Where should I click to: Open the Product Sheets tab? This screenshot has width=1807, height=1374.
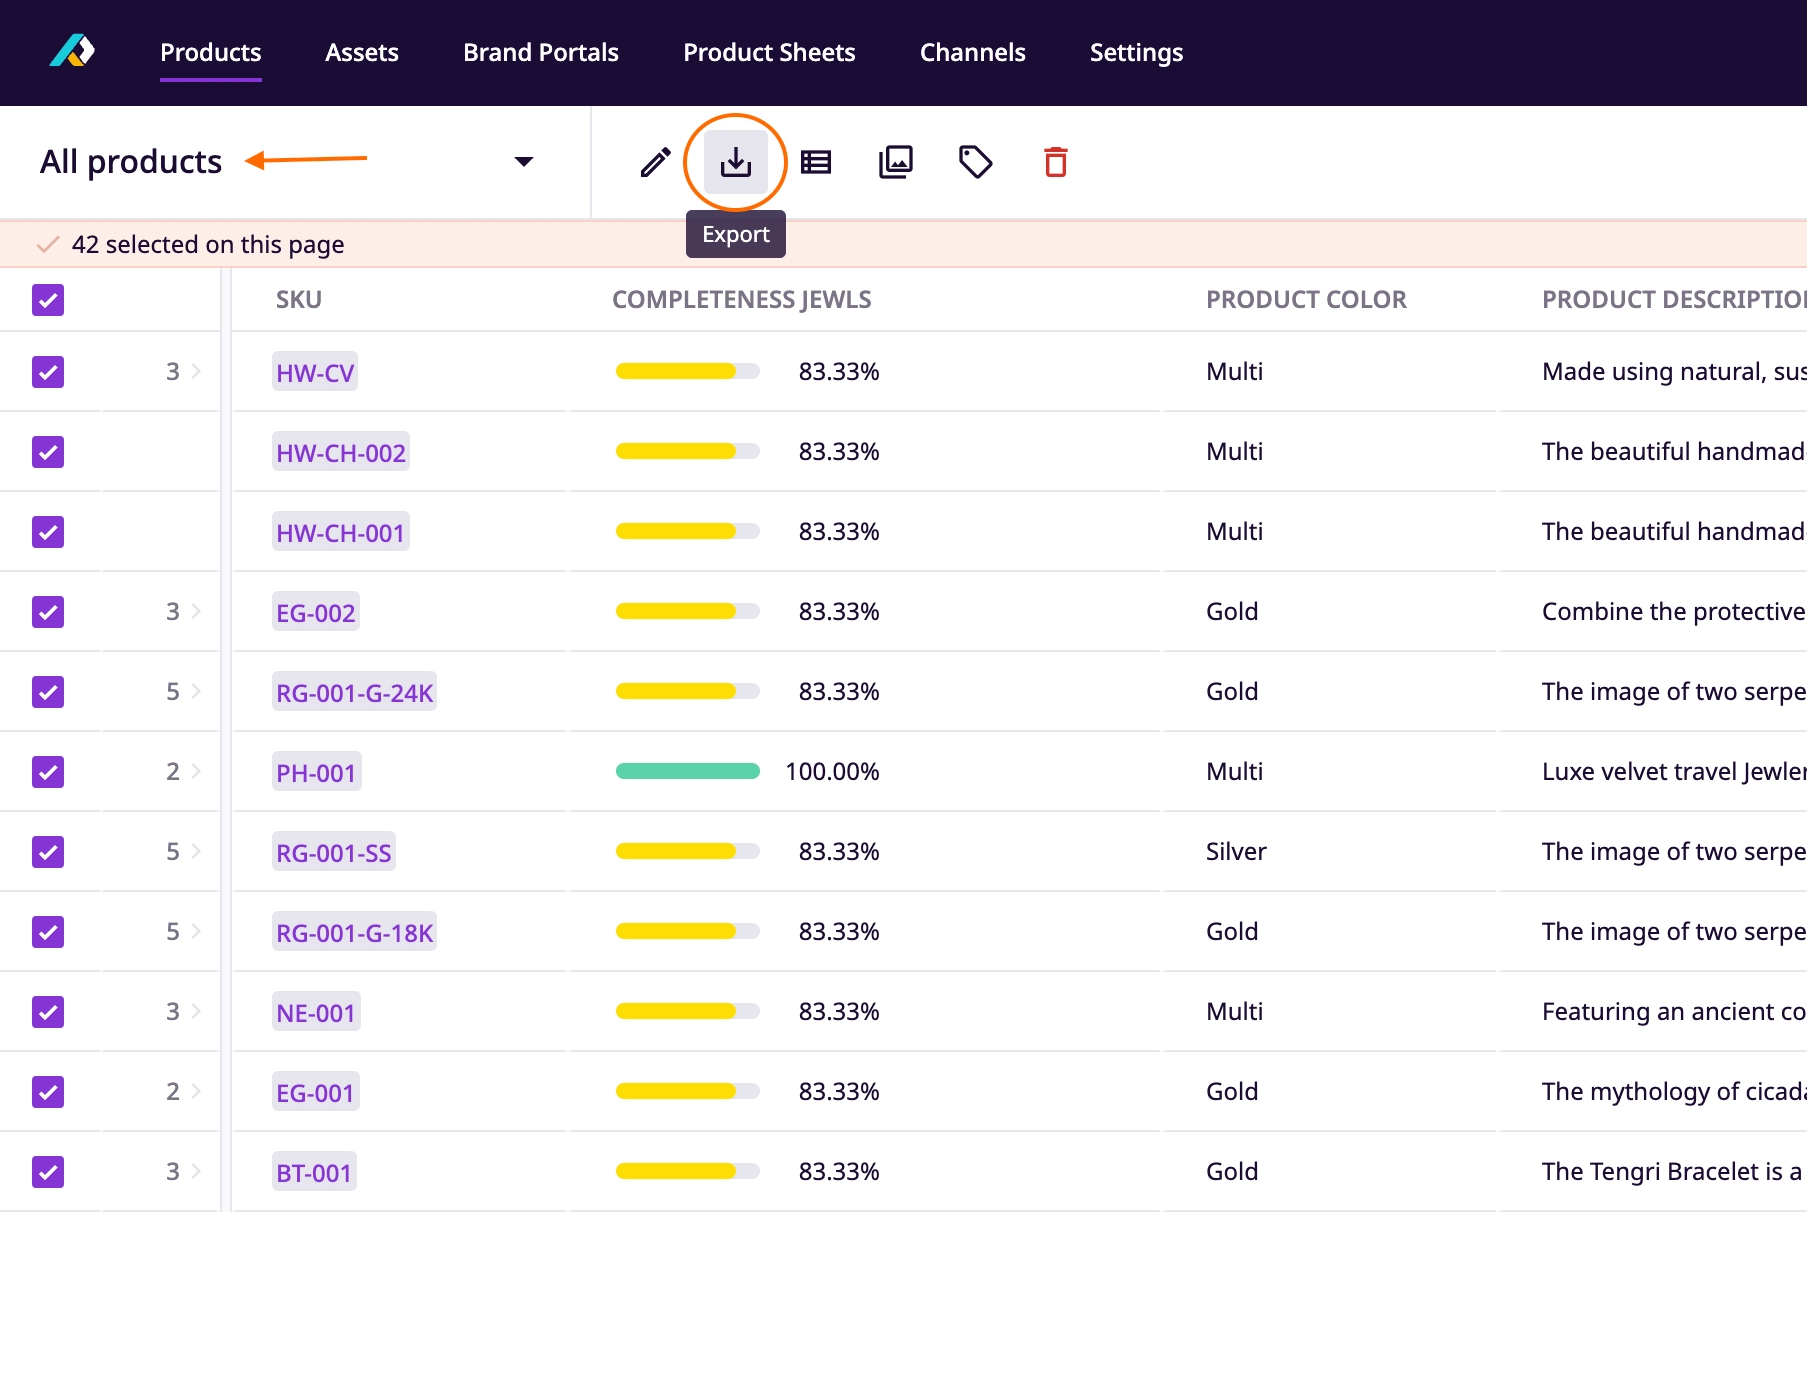click(769, 52)
